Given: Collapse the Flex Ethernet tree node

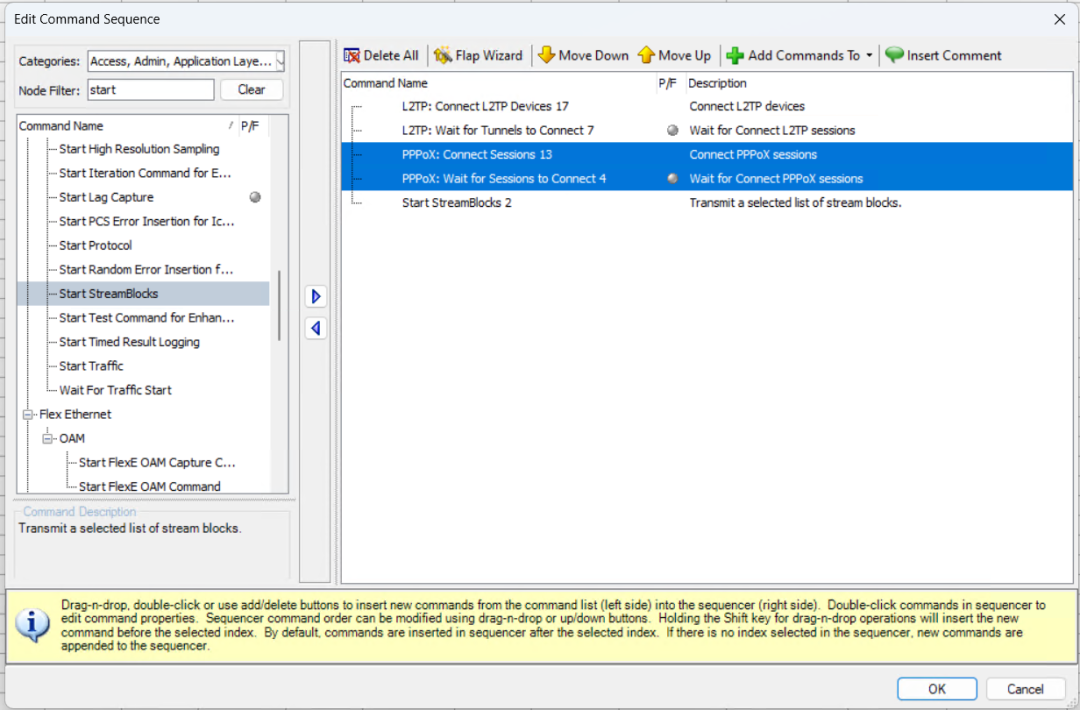Looking at the screenshot, I should (28, 414).
